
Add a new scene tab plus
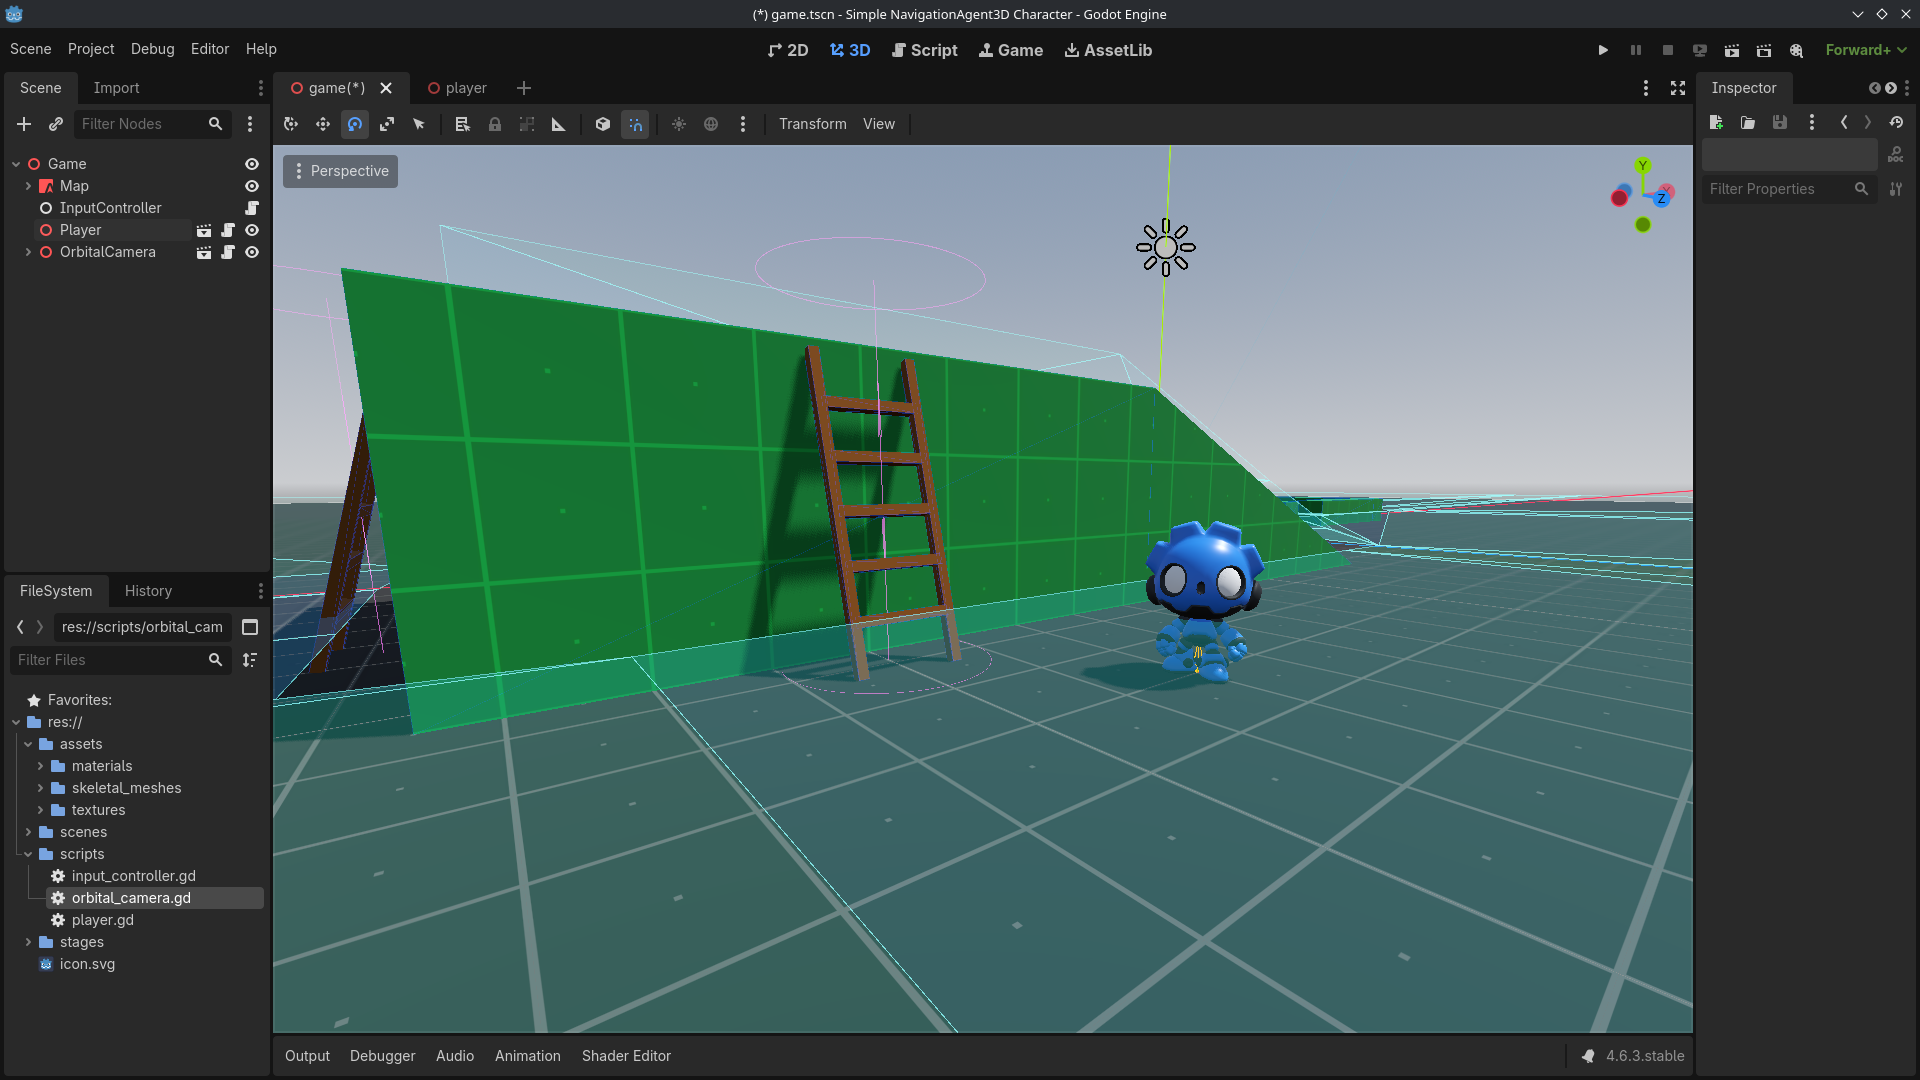[524, 88]
